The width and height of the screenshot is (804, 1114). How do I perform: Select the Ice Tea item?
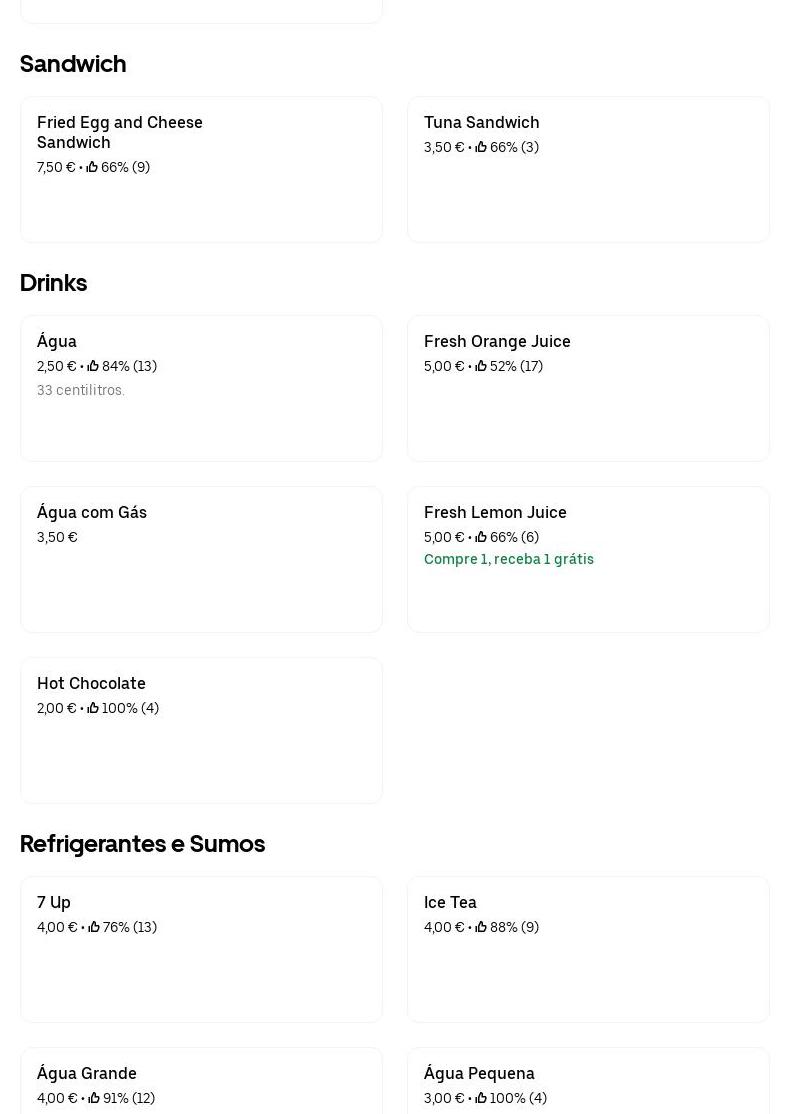point(588,950)
